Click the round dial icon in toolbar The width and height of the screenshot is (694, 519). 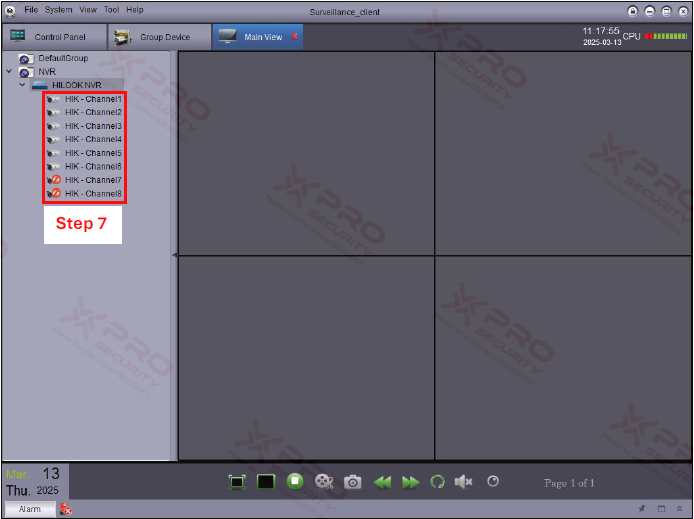(x=493, y=481)
